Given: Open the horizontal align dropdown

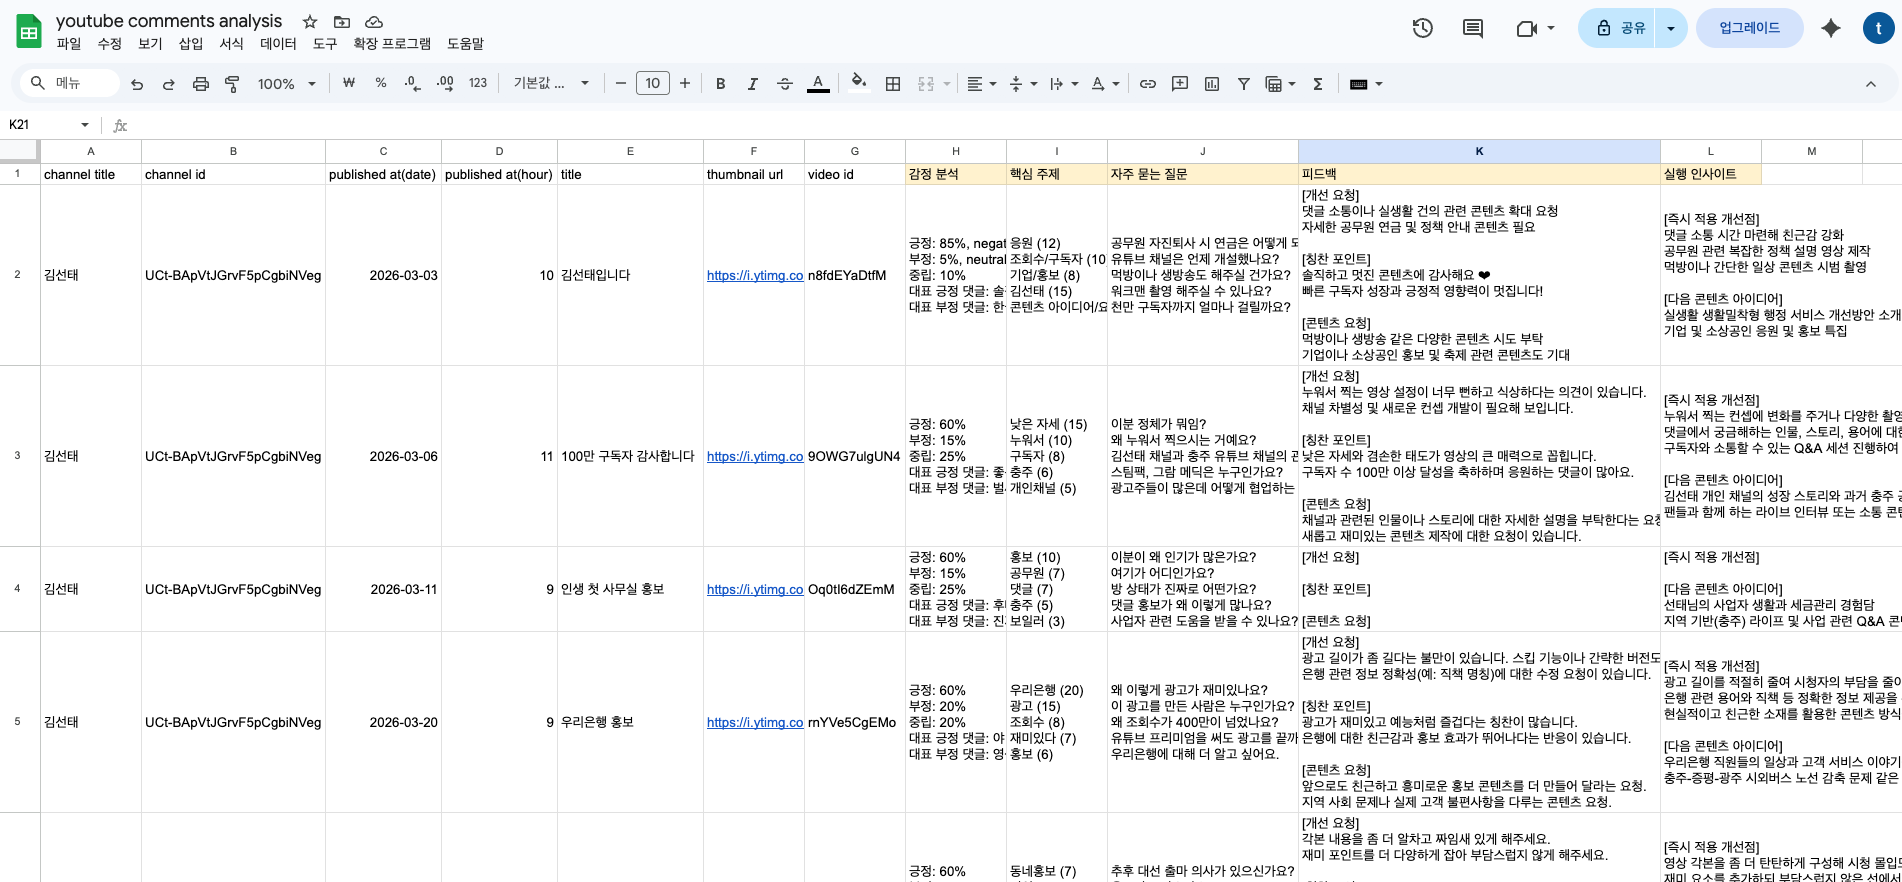Looking at the screenshot, I should pyautogui.click(x=981, y=84).
